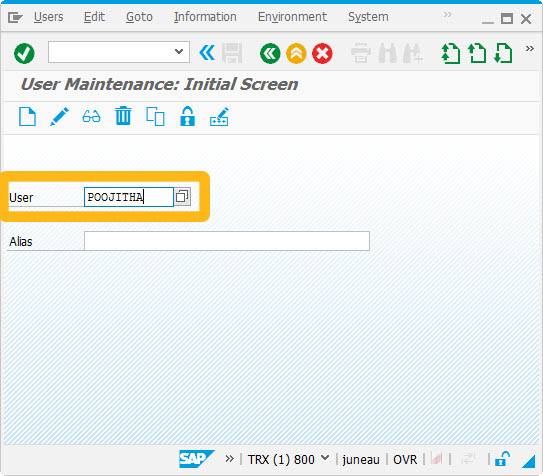Expand hidden menu bar items chevron

click(x=447, y=15)
